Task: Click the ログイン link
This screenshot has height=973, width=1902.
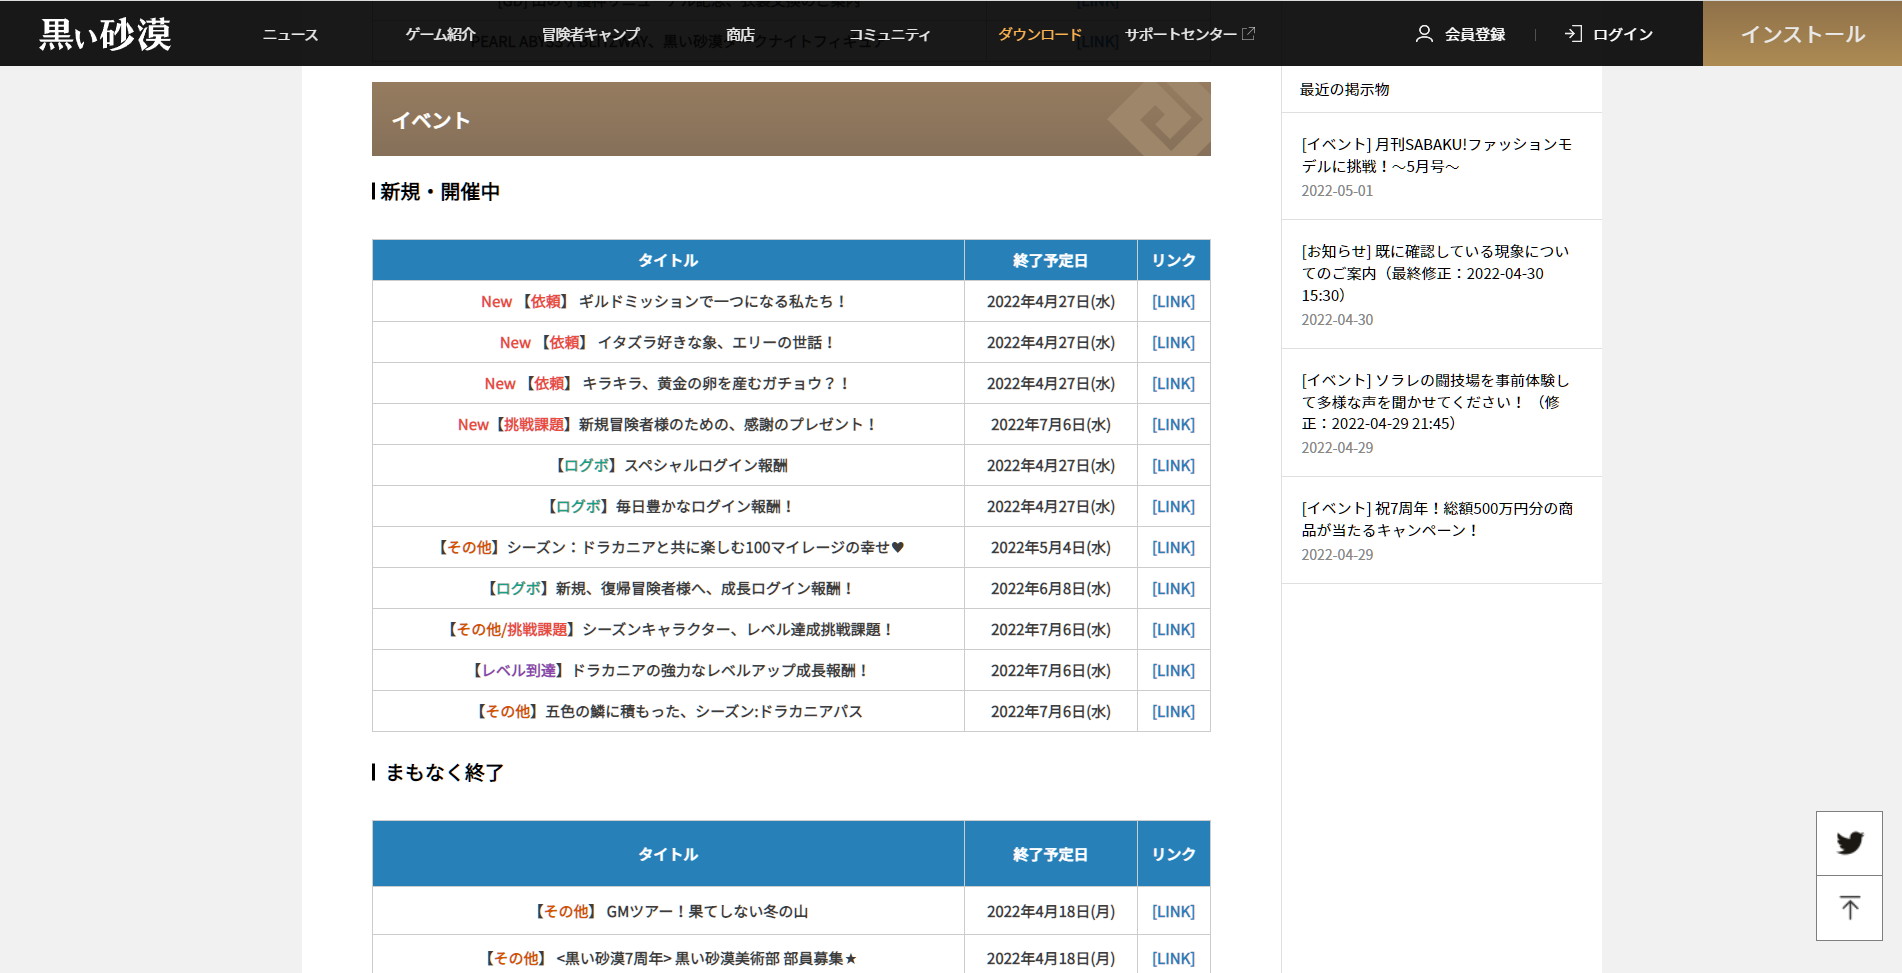Action: coord(1622,34)
